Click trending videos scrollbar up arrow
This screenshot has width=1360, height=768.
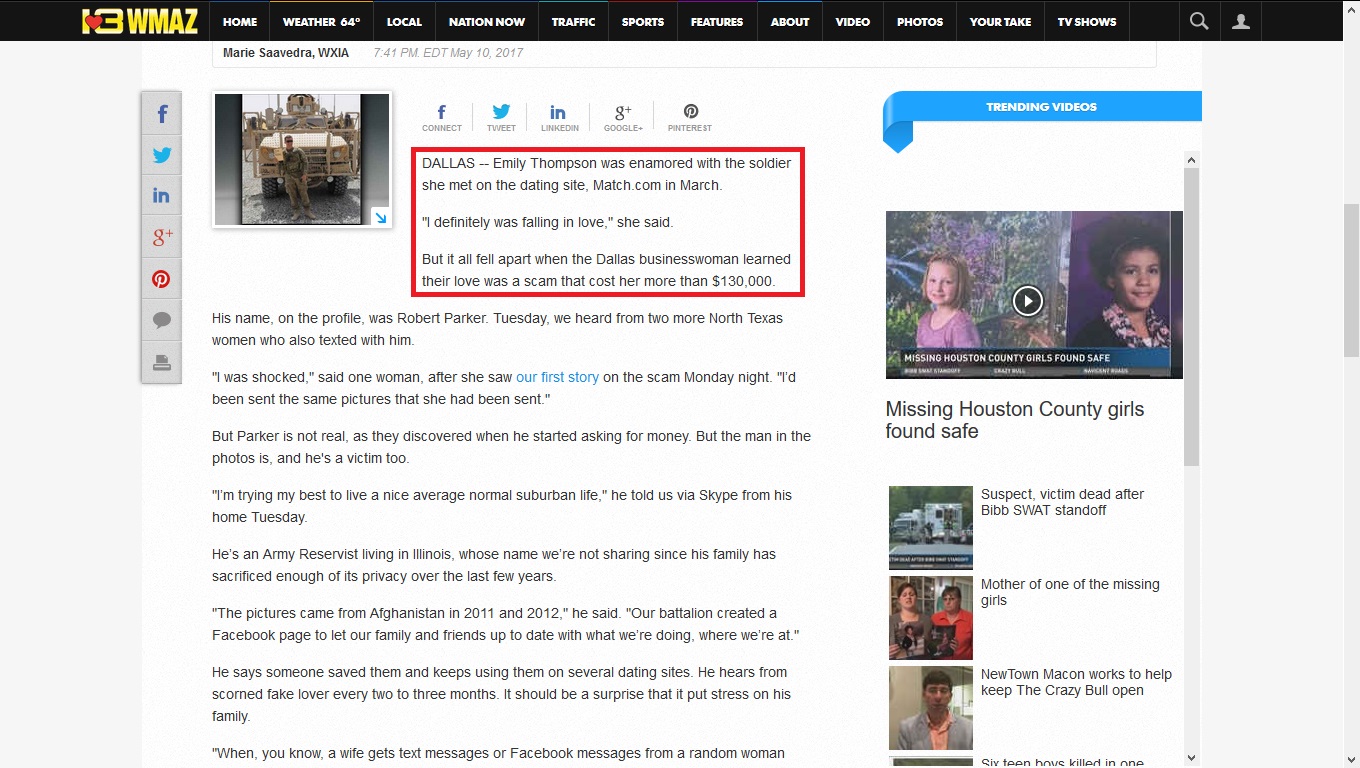[1191, 159]
